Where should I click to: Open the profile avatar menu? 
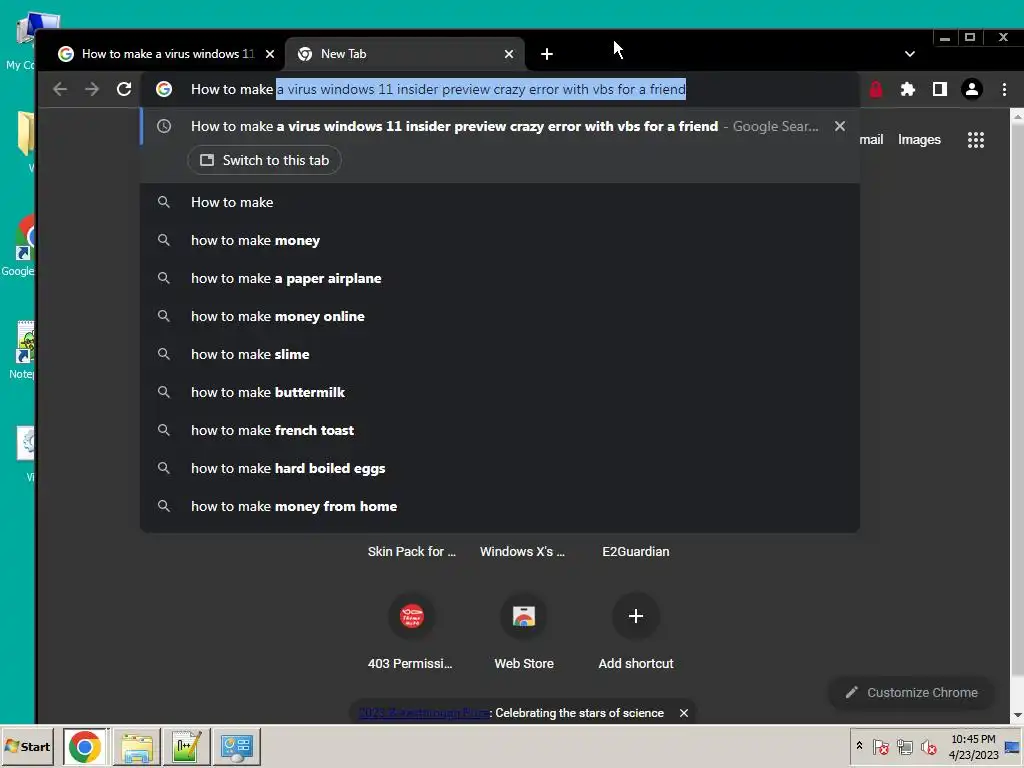(972, 89)
